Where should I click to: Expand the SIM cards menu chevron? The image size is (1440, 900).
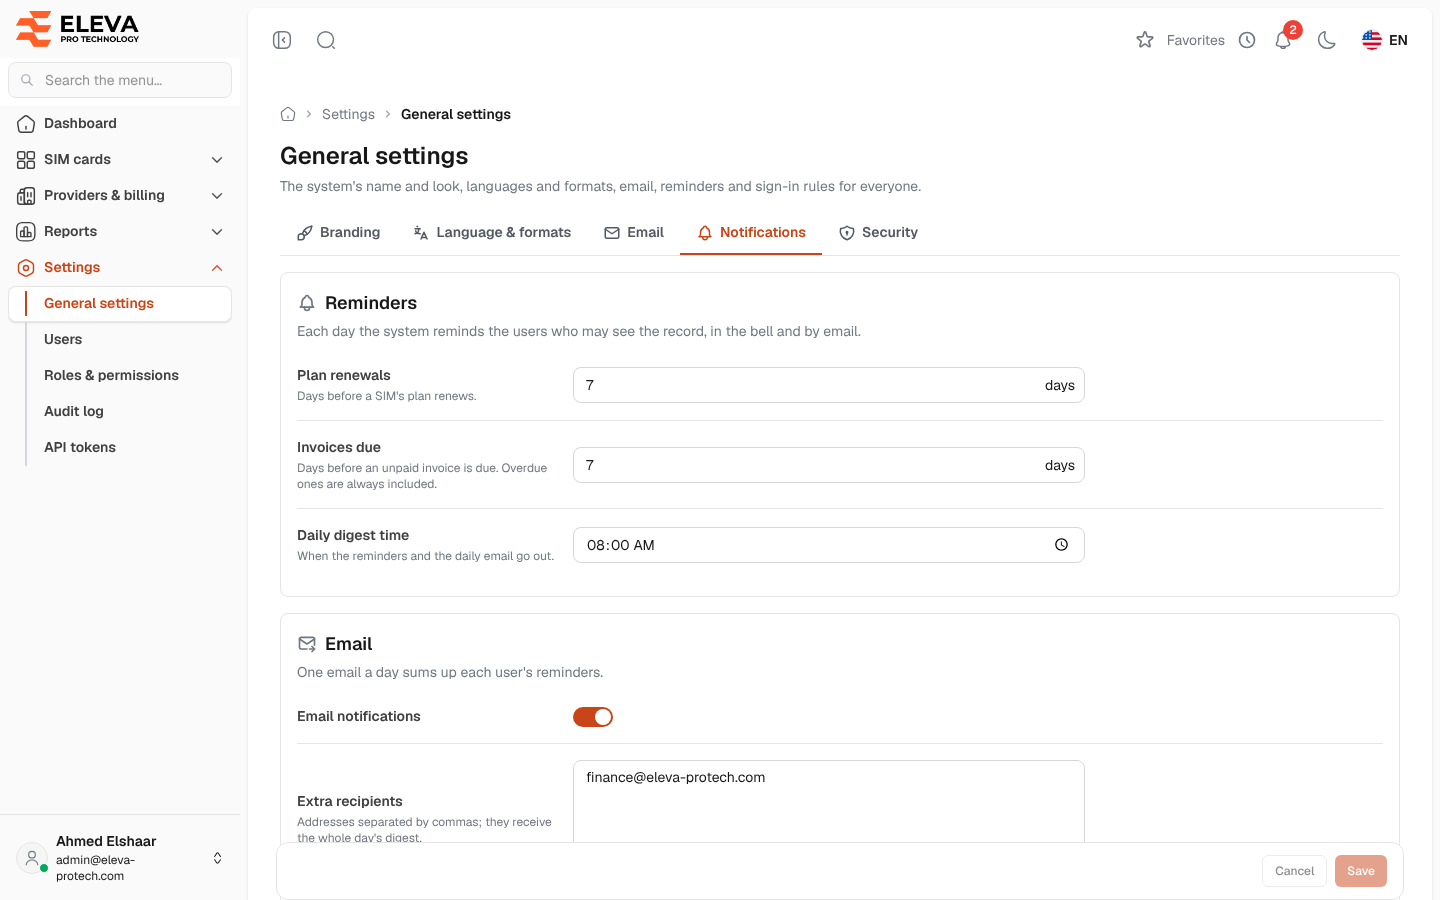point(217,160)
